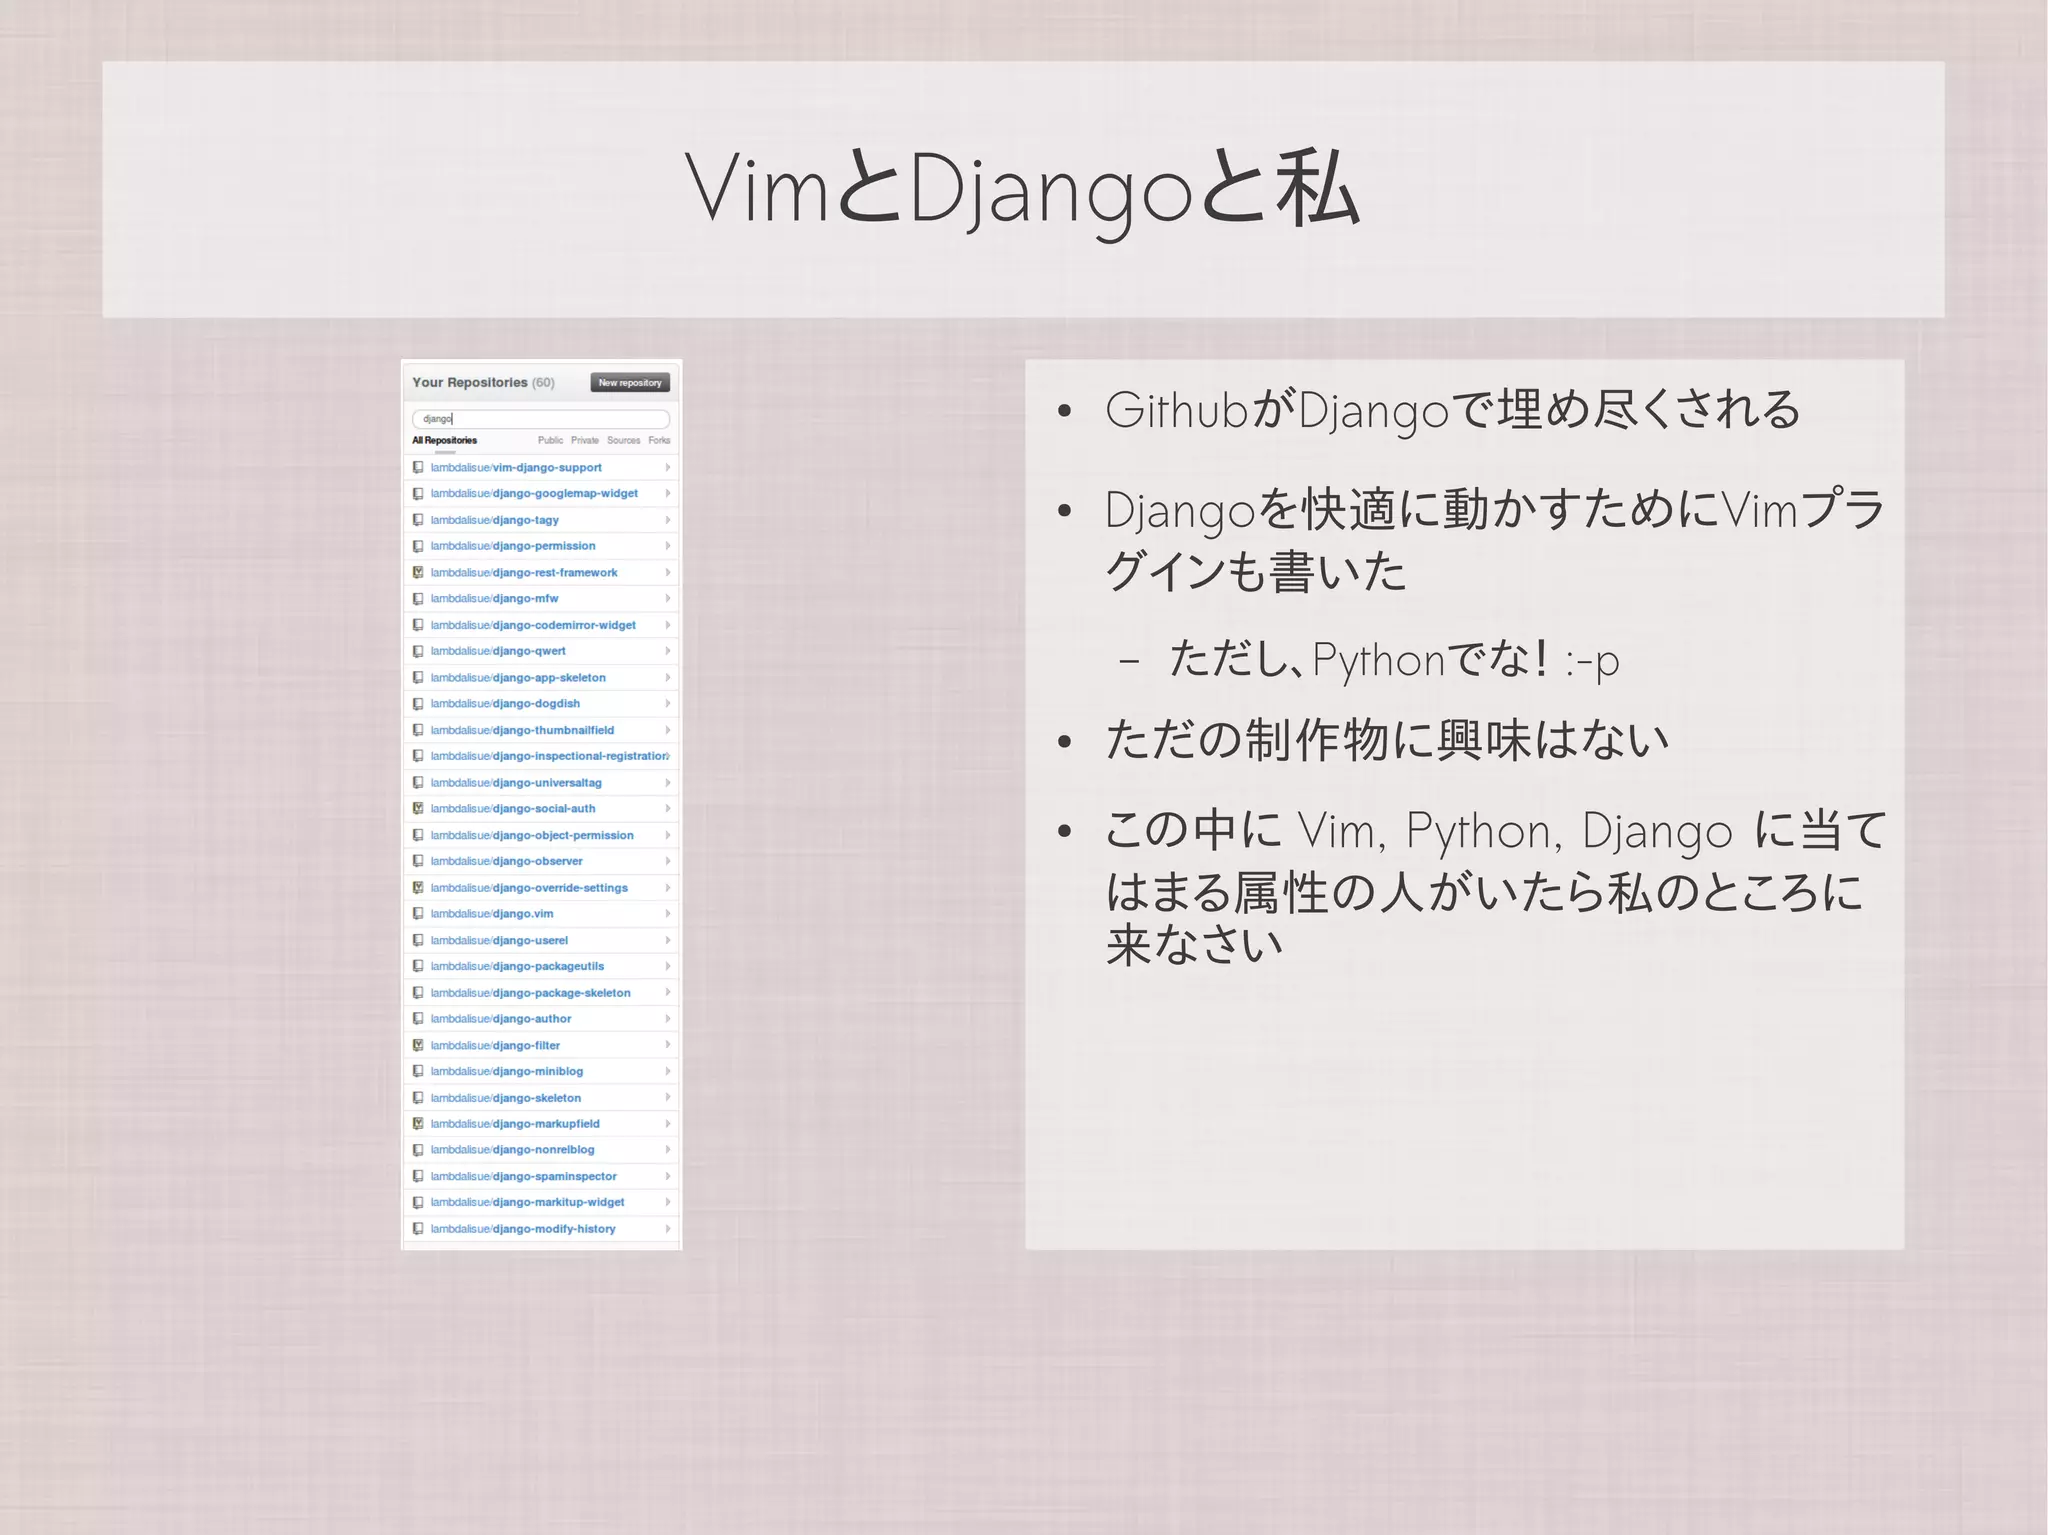2048x1535 pixels.
Task: Click repo icon beside django-inspectional-registration
Action: tap(418, 756)
